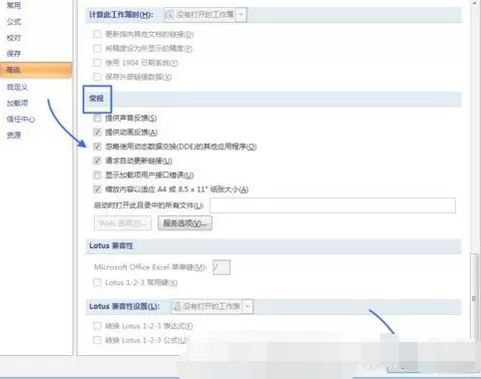
Task: Enable 显示加载项用户接口错误 checkbox
Action: (97, 175)
